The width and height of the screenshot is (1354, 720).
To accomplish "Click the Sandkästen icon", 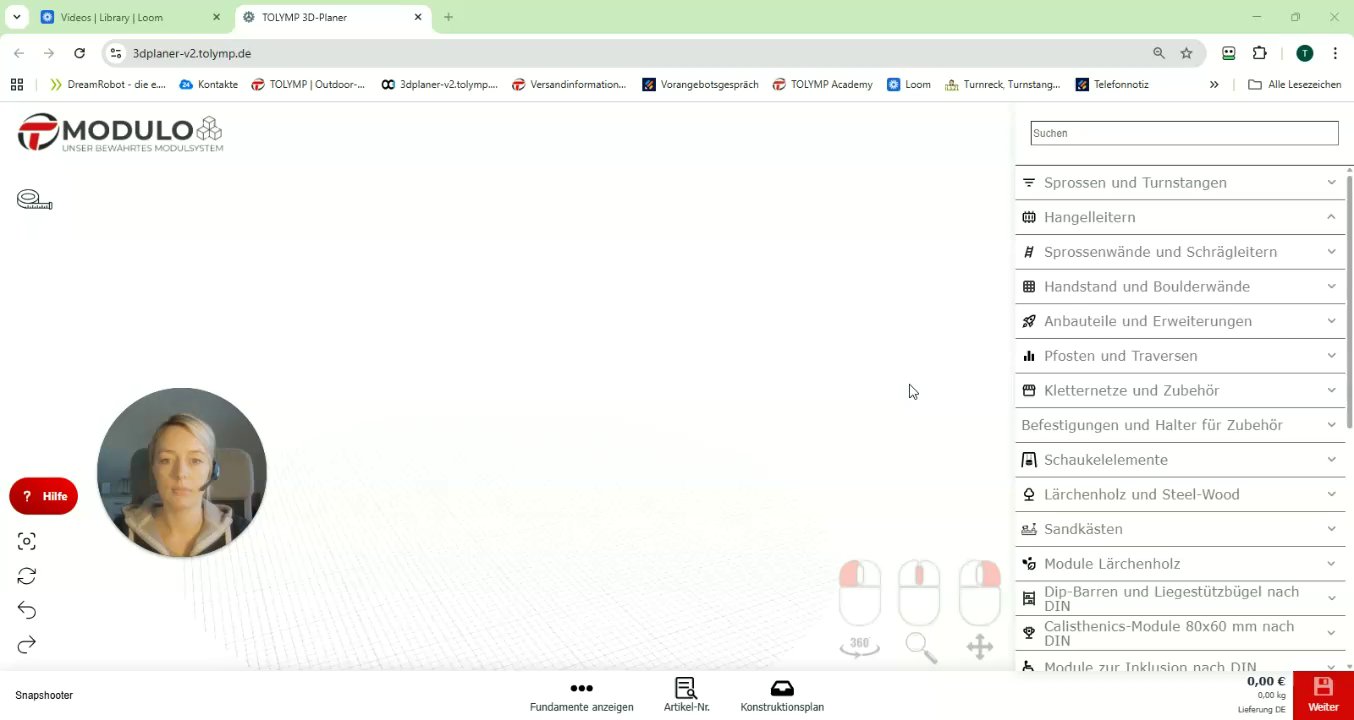I will pos(1029,529).
